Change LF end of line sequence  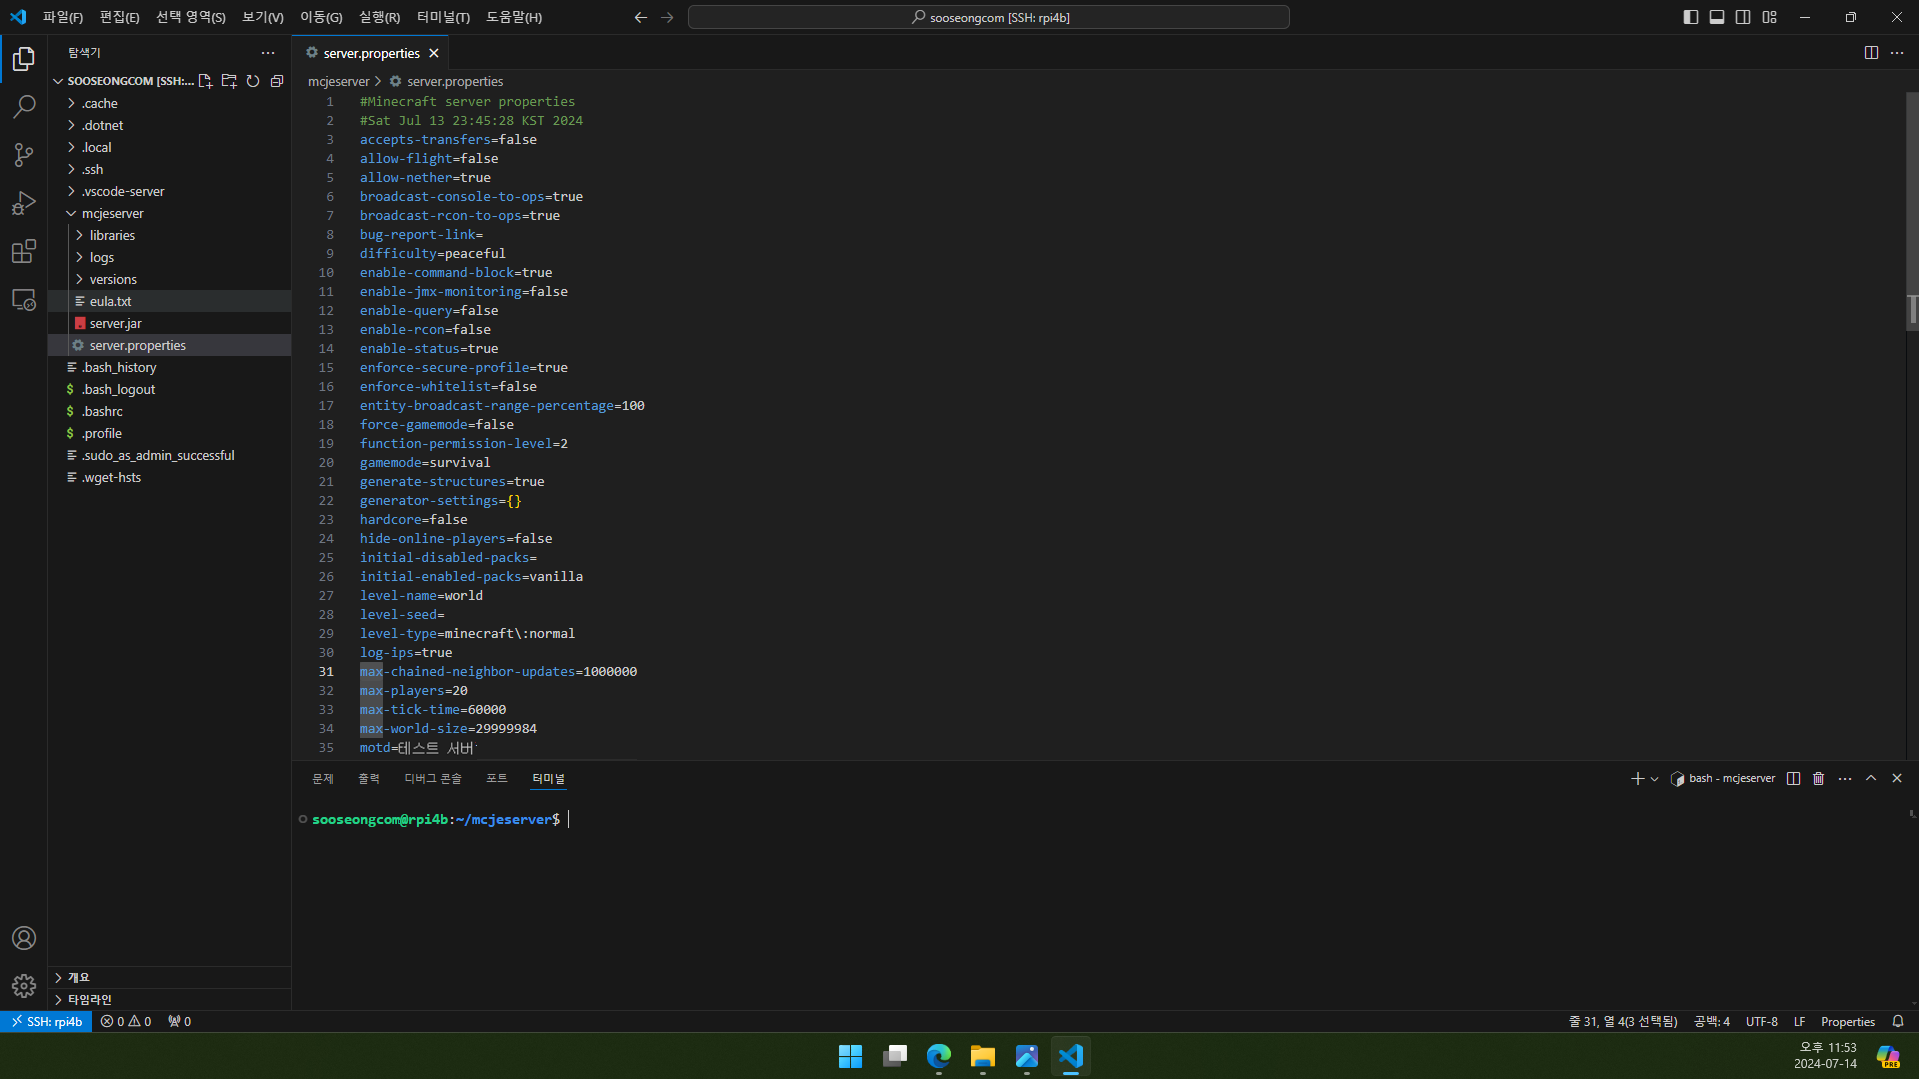(x=1799, y=1021)
